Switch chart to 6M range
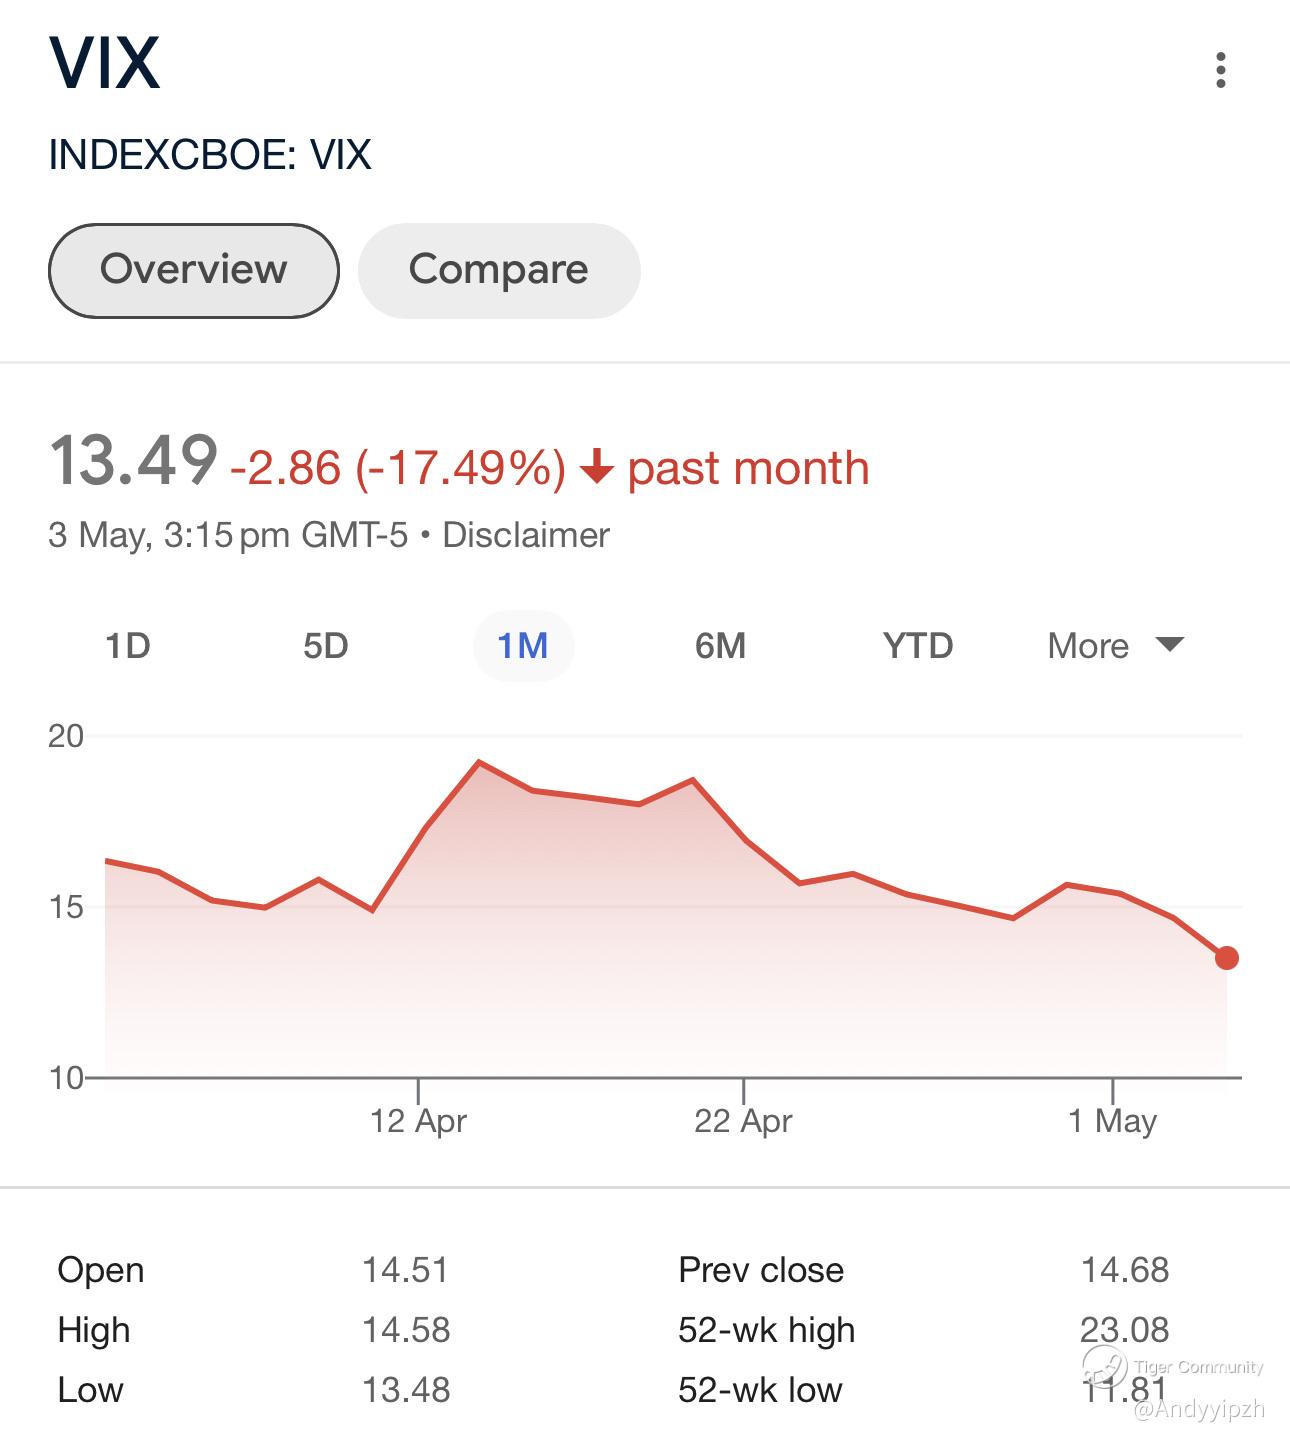1290x1438 pixels. (x=721, y=646)
